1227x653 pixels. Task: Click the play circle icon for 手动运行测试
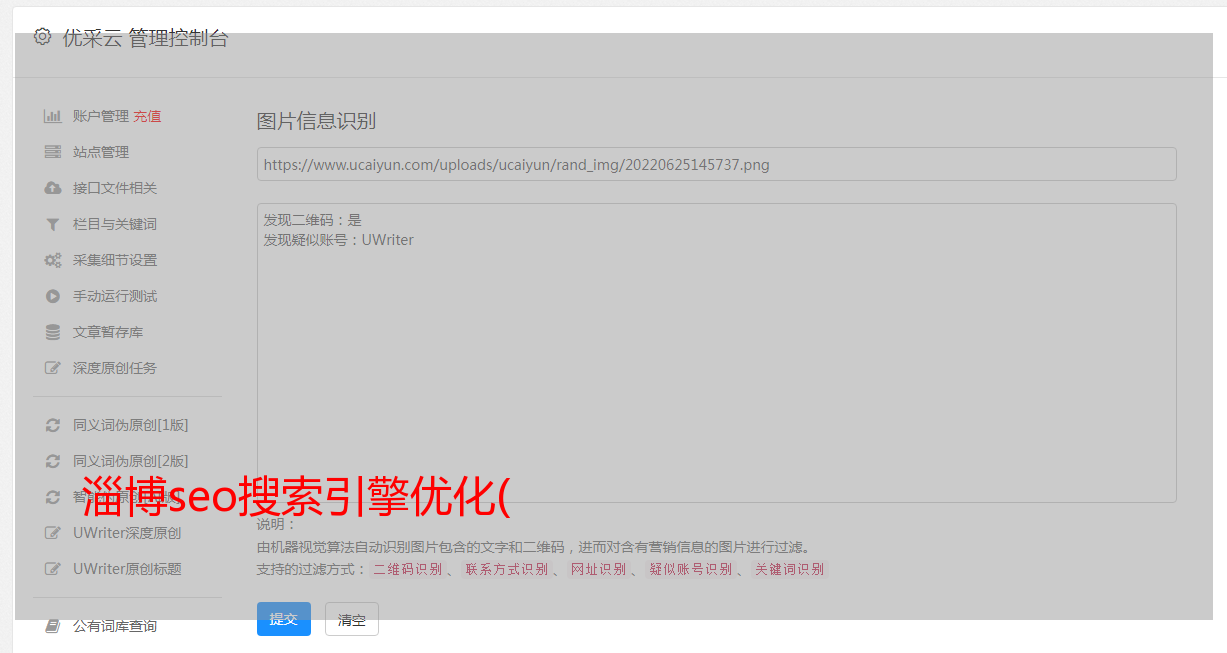(x=53, y=296)
